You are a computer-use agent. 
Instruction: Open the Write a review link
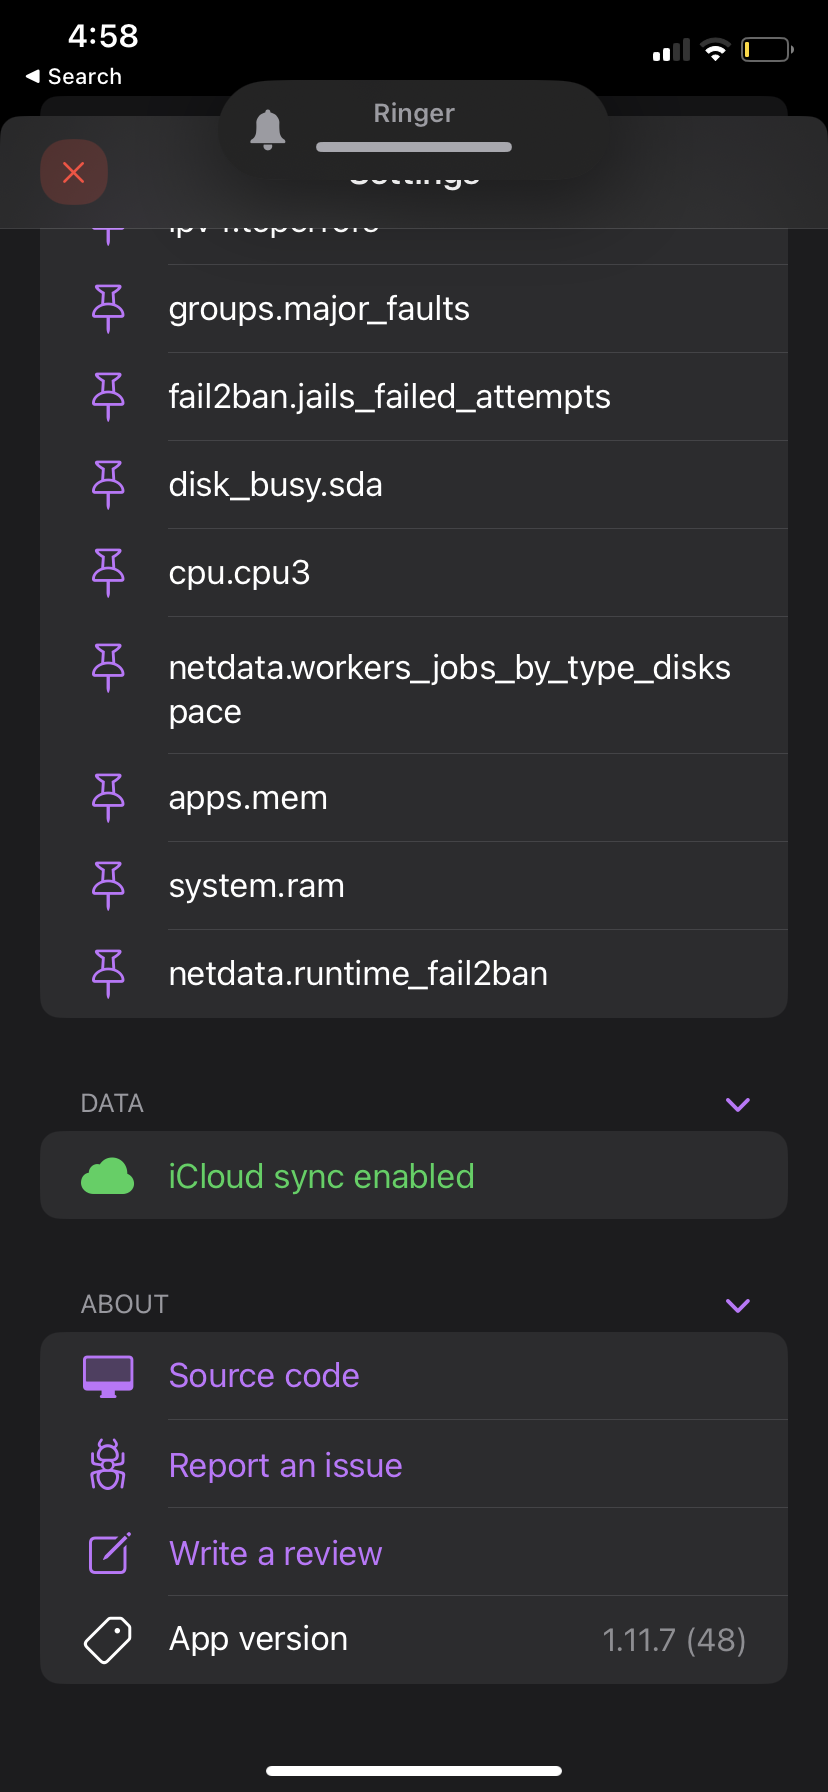pos(276,1553)
